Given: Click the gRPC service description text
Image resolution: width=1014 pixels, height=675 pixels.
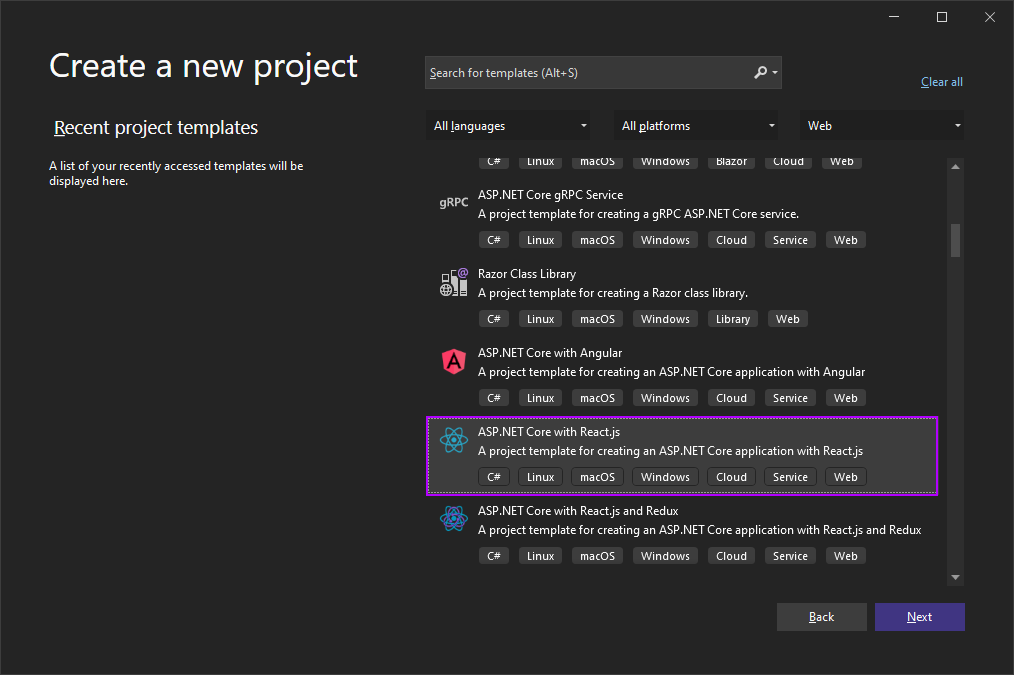Looking at the screenshot, I should coord(638,213).
